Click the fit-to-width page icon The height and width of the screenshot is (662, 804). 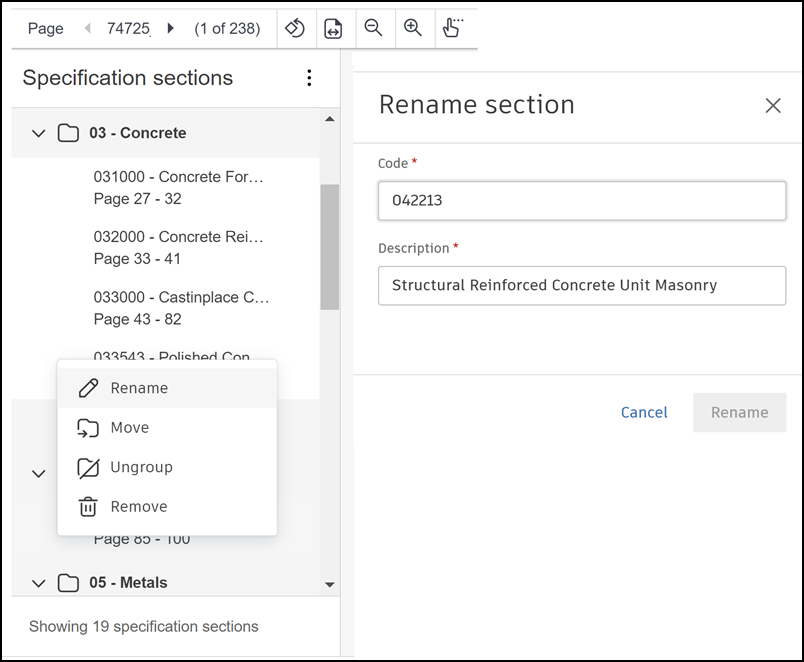coord(333,29)
